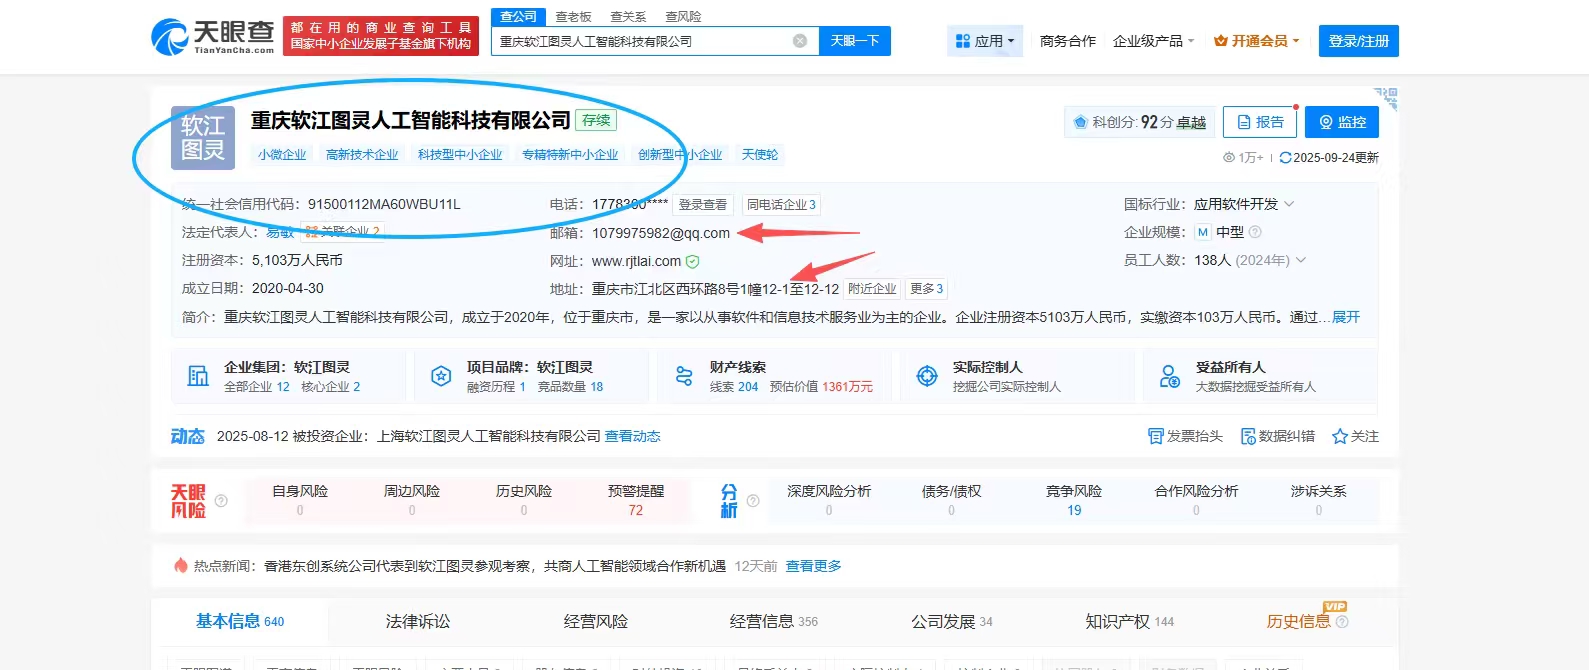The height and width of the screenshot is (670, 1589).
Task: Select the 查公司 search tab
Action: (518, 16)
